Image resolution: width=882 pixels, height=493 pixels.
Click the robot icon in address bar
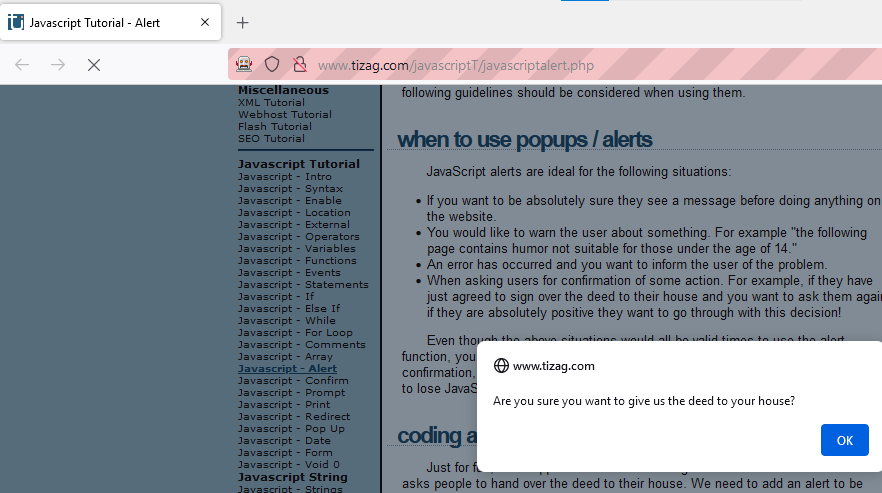(x=244, y=65)
